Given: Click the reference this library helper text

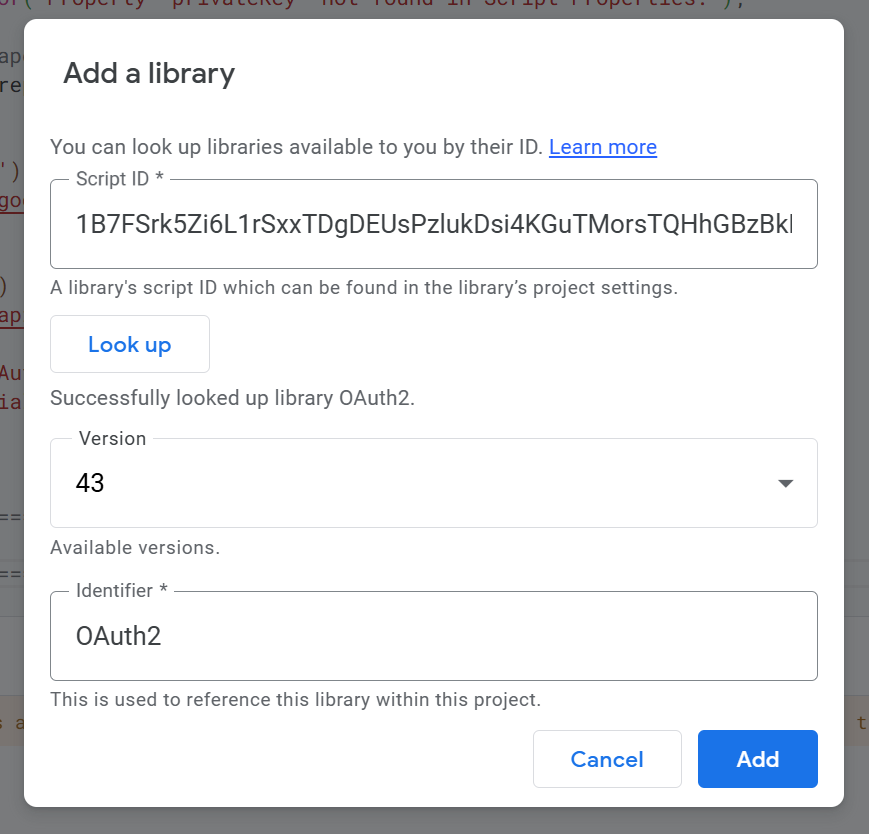Looking at the screenshot, I should [x=295, y=700].
